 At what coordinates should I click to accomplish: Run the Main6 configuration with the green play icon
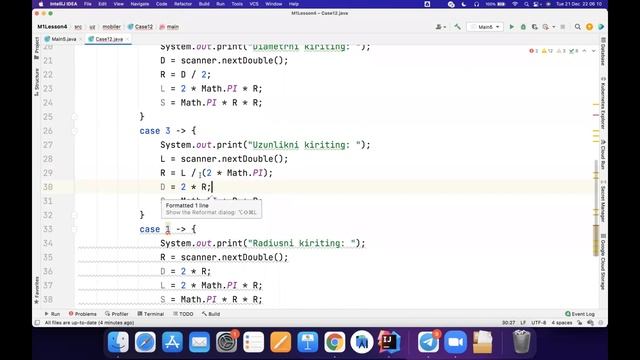[x=511, y=27]
